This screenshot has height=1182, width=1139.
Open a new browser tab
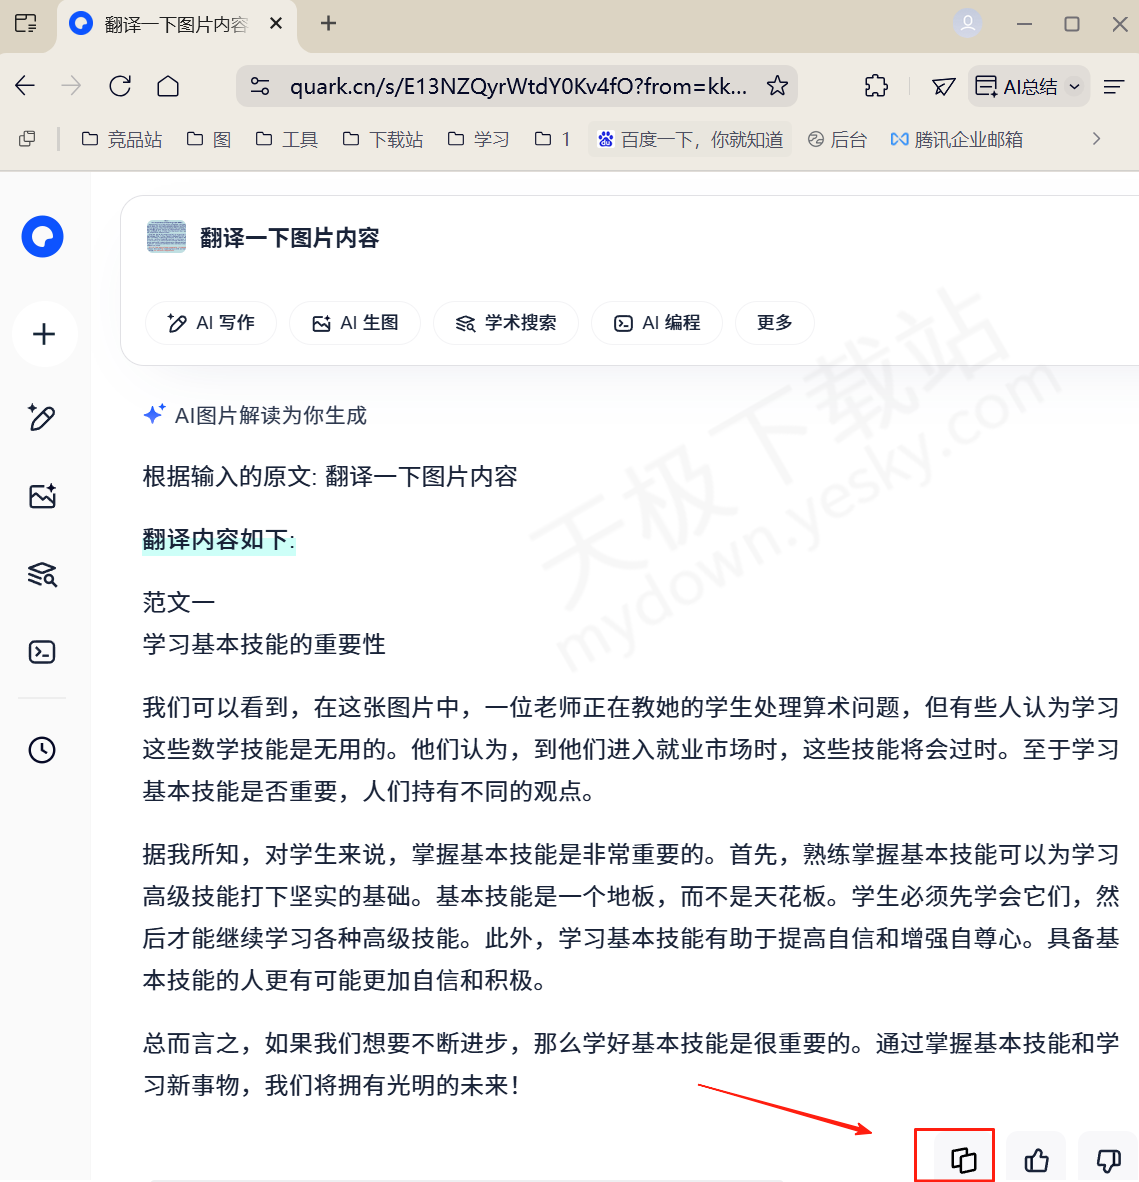328,23
